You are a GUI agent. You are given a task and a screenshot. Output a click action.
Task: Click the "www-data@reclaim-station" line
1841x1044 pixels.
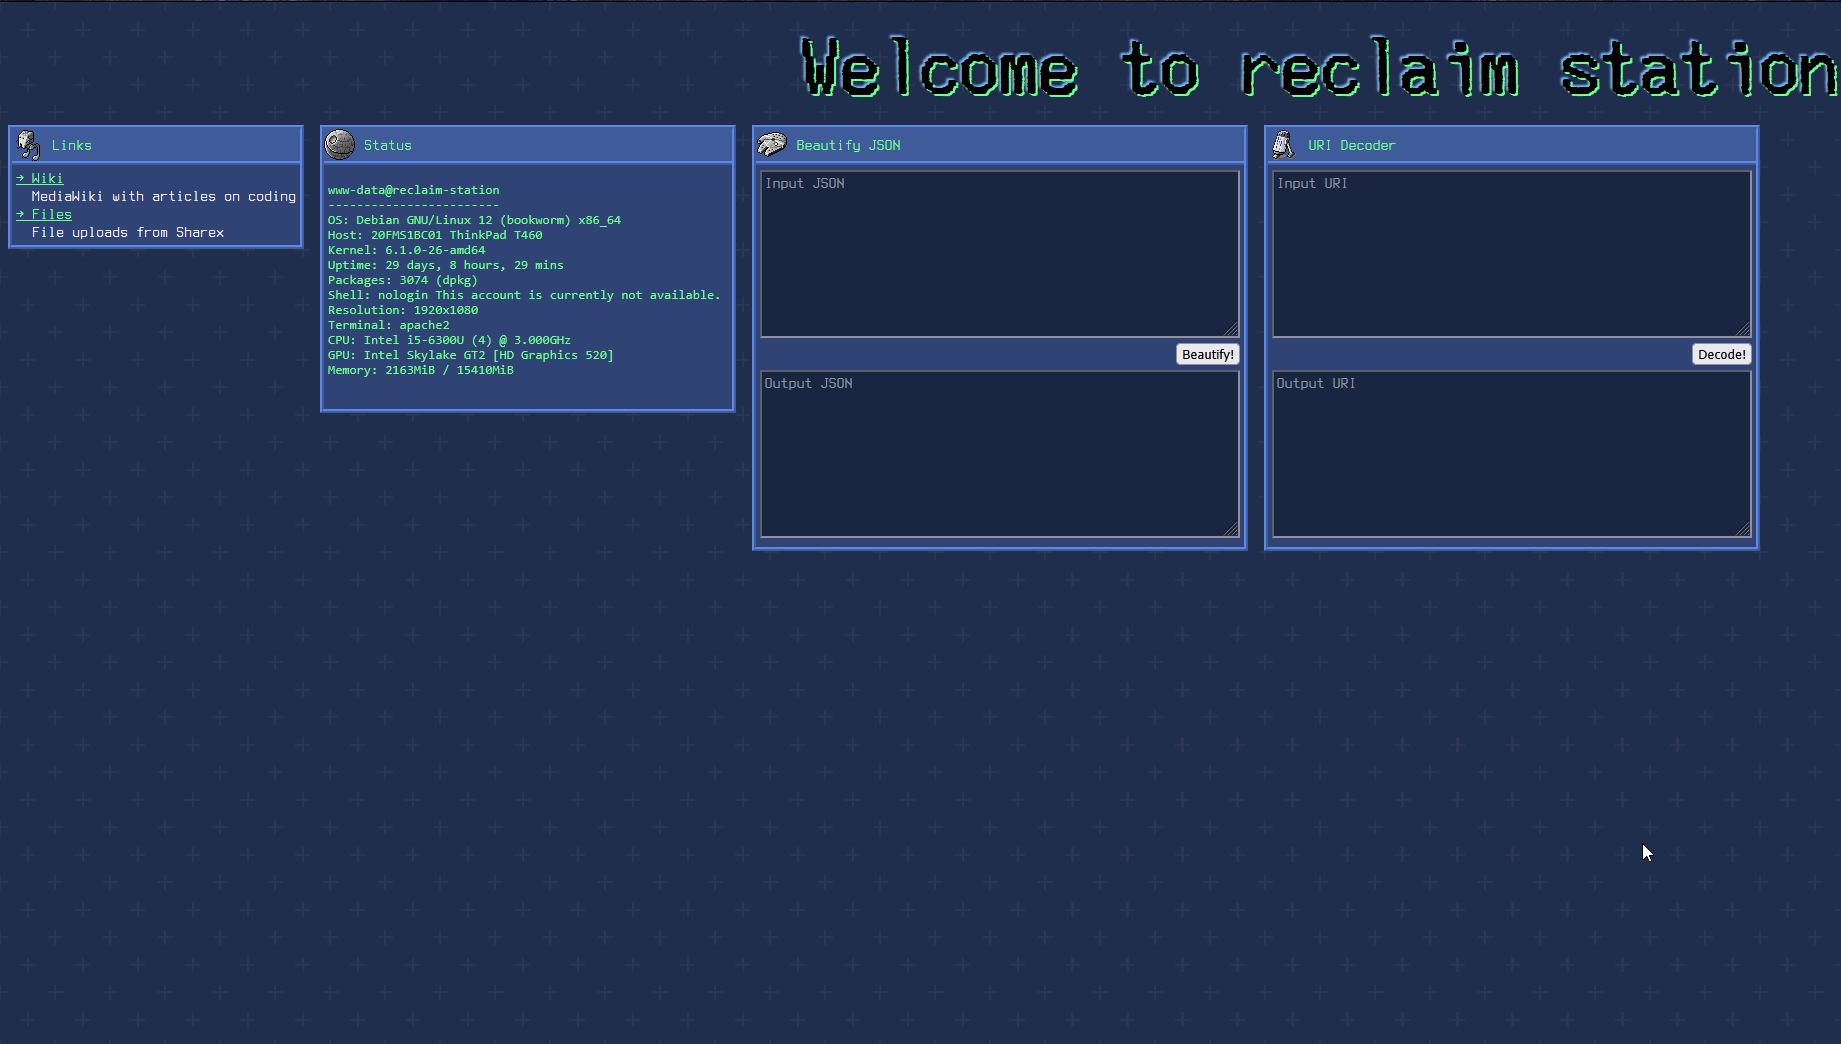(x=414, y=190)
